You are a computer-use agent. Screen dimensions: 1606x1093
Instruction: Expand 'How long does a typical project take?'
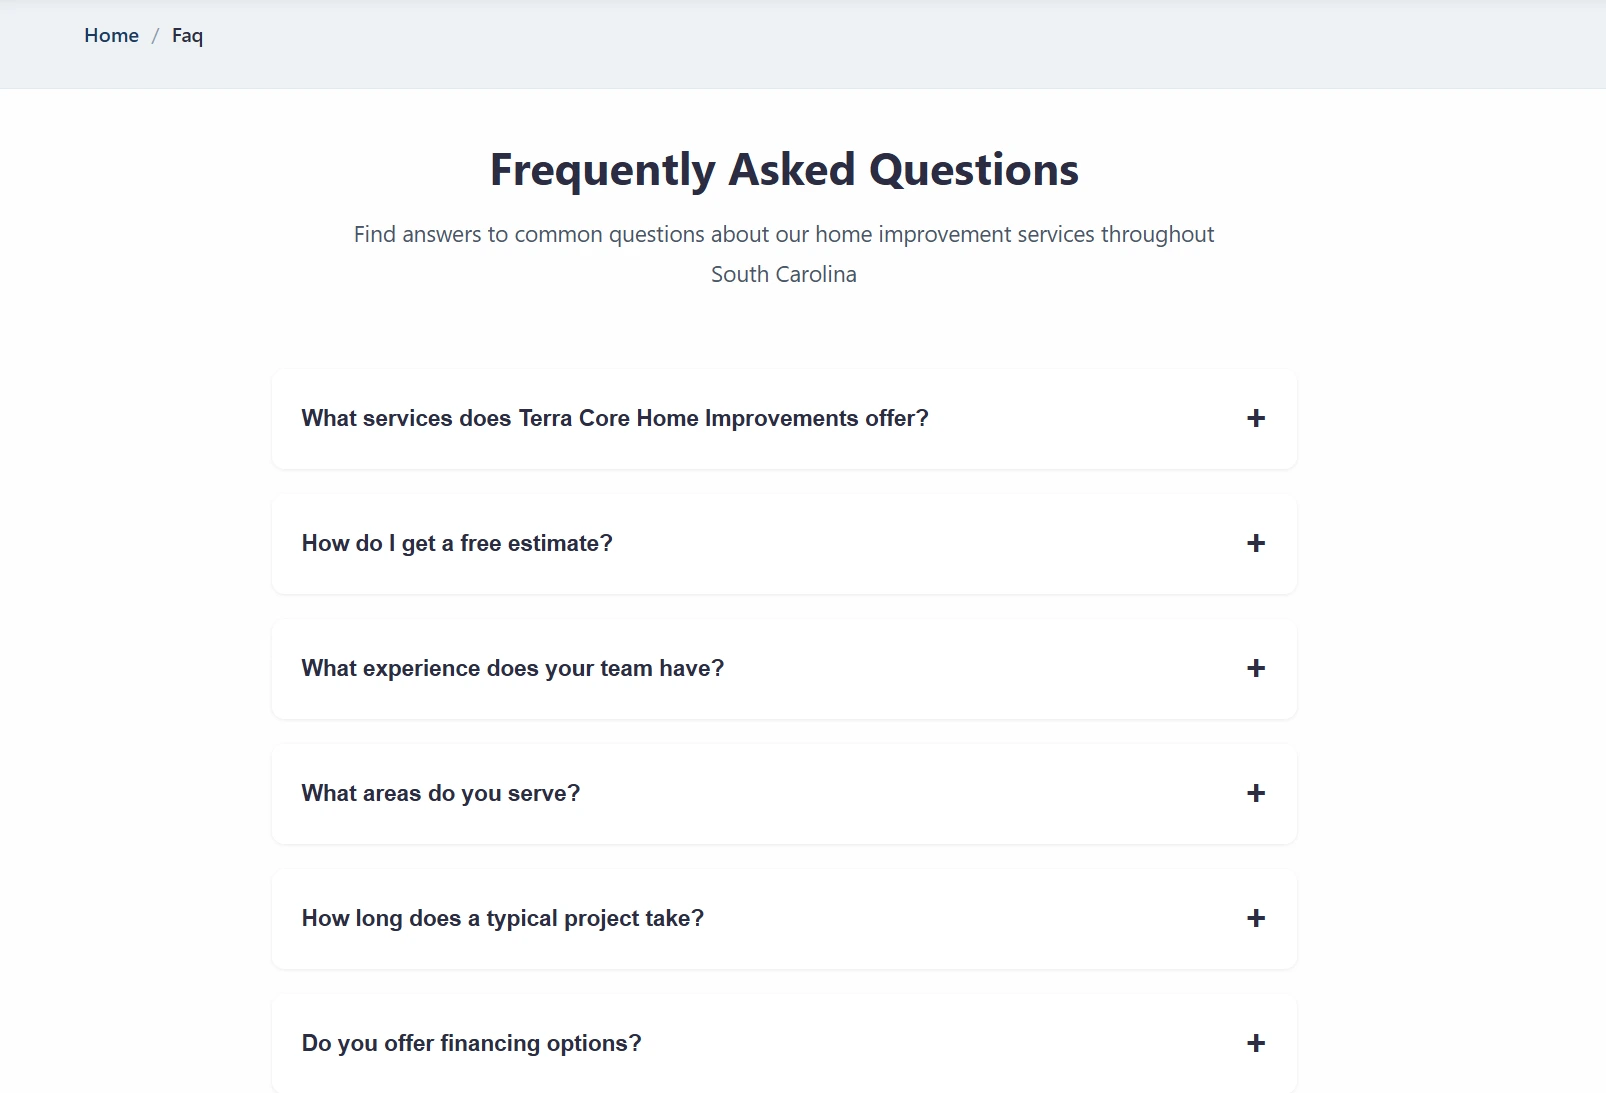pos(502,919)
